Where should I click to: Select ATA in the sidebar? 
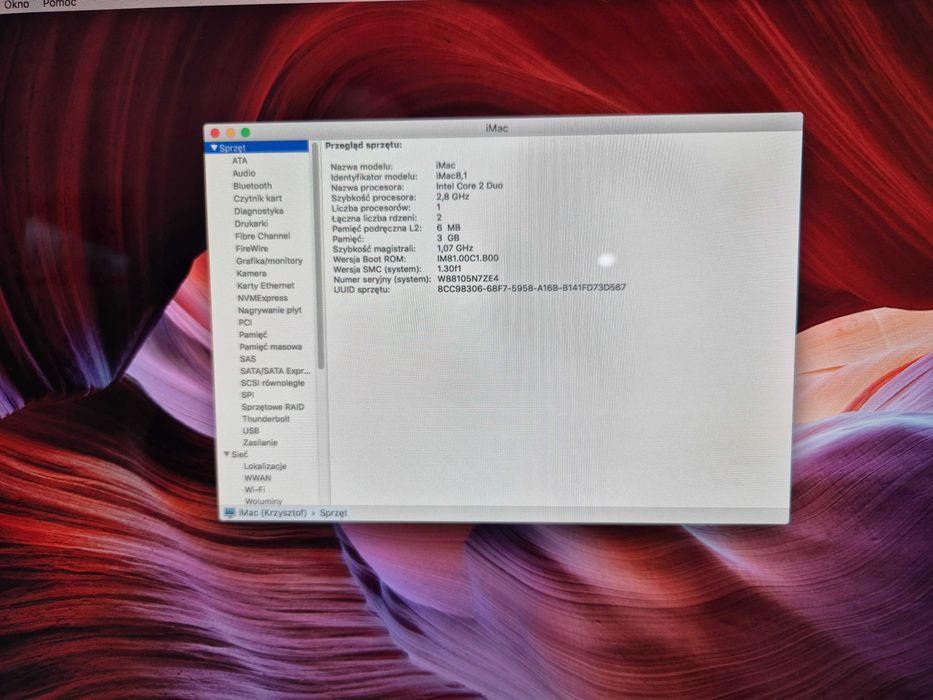240,161
